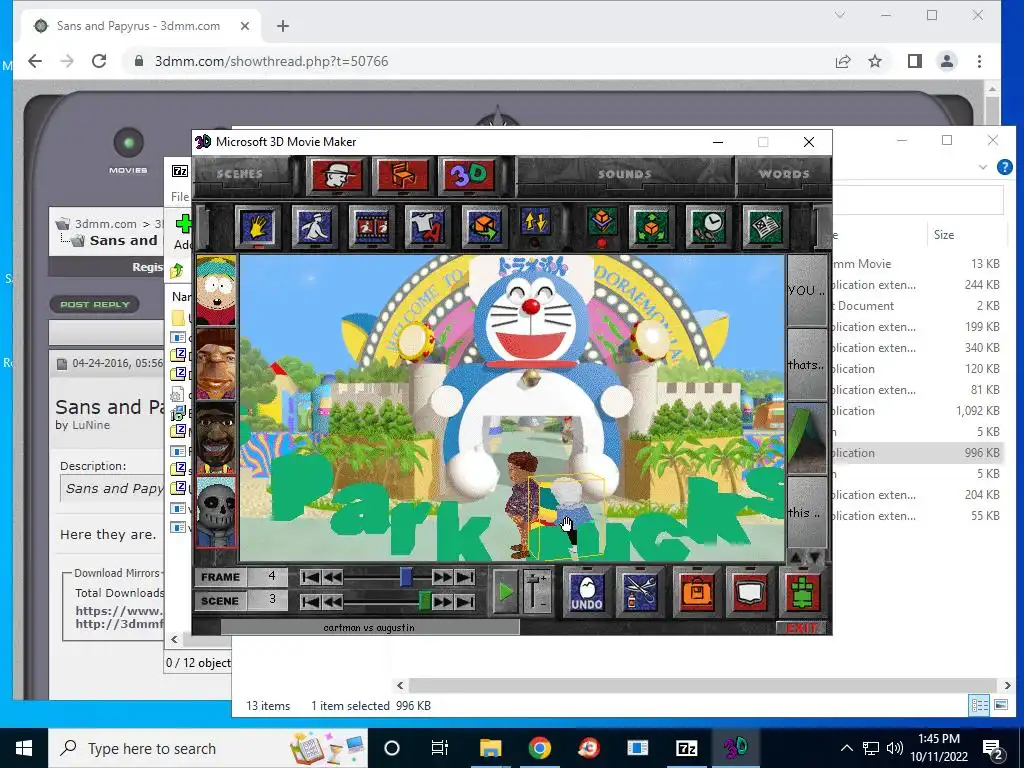The height and width of the screenshot is (768, 1024).
Task: Select the resize cube with green arrows tool
Action: point(651,227)
